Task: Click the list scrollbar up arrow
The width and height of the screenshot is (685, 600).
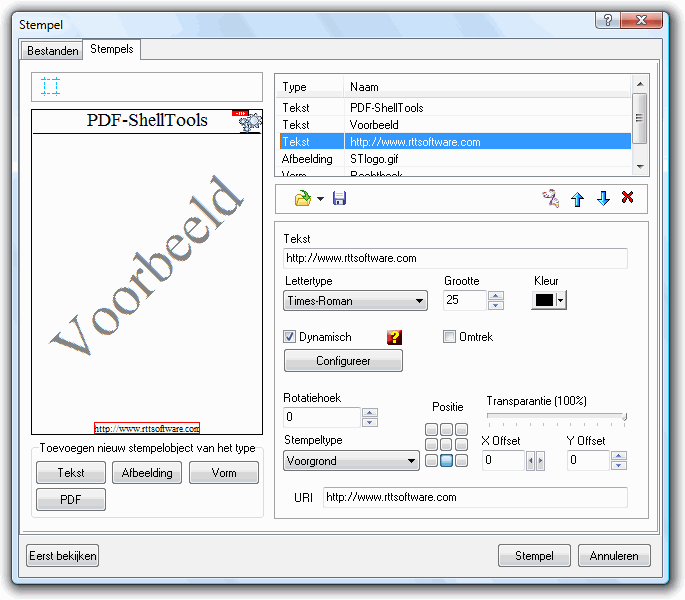Action: [x=640, y=84]
